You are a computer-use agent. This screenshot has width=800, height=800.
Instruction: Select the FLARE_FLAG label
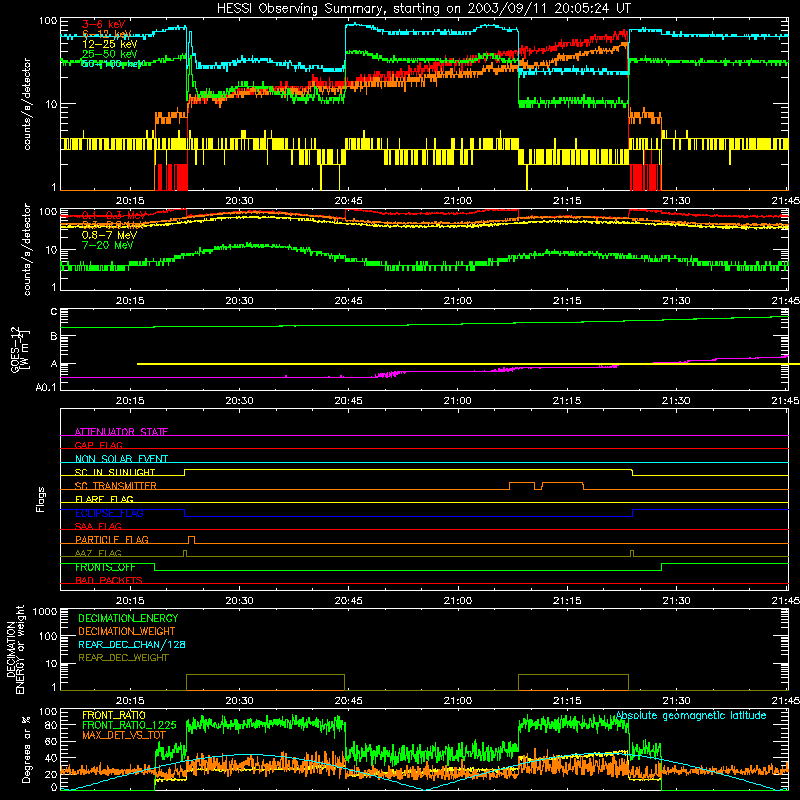coord(104,499)
